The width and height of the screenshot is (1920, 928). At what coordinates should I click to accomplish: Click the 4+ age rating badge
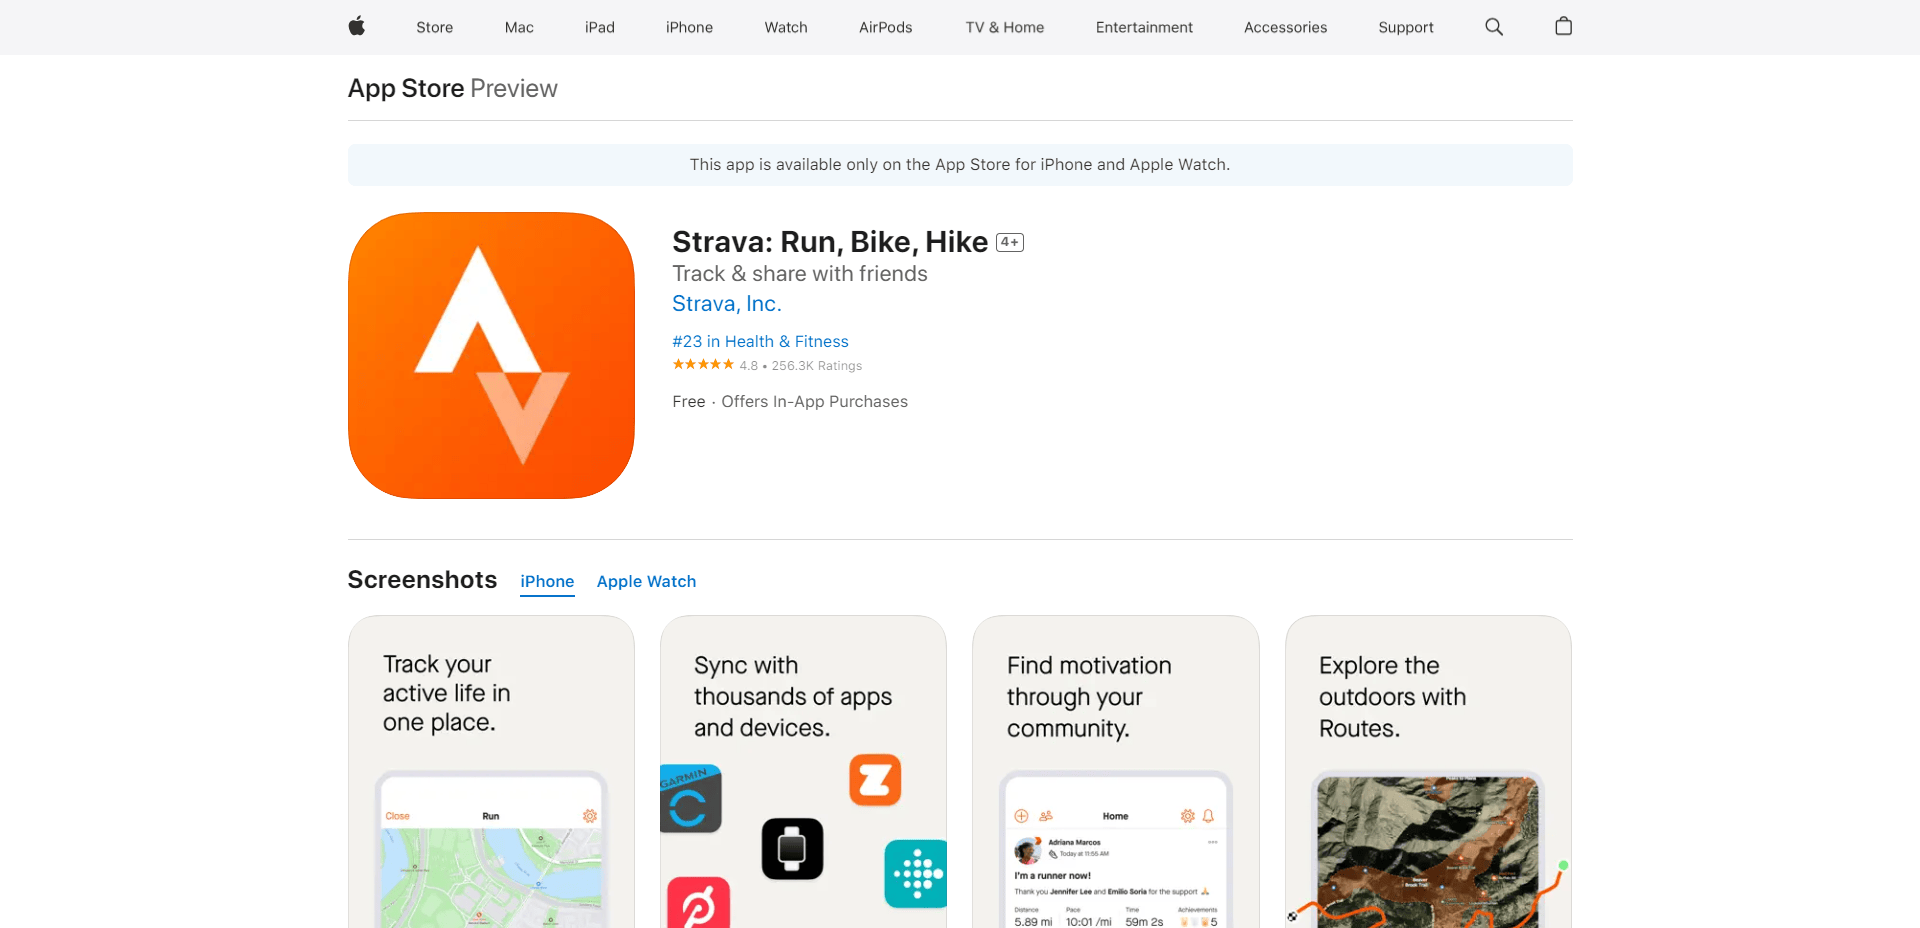[x=1010, y=242]
